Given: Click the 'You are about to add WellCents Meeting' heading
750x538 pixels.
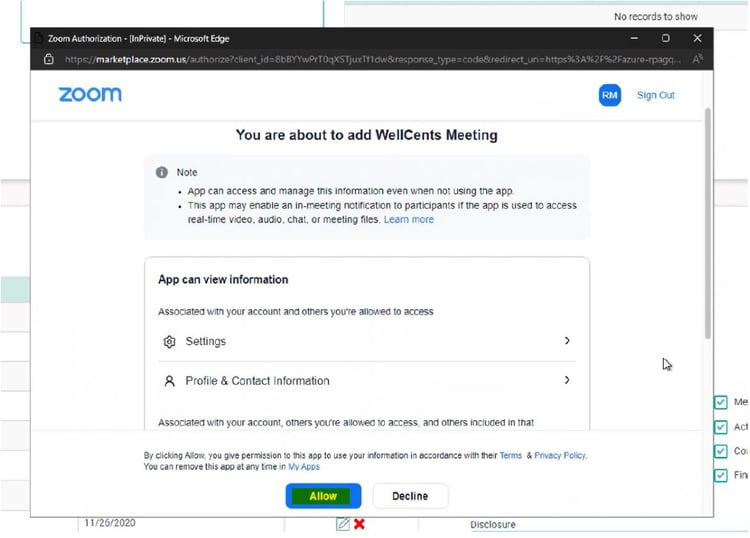Looking at the screenshot, I should (x=366, y=135).
